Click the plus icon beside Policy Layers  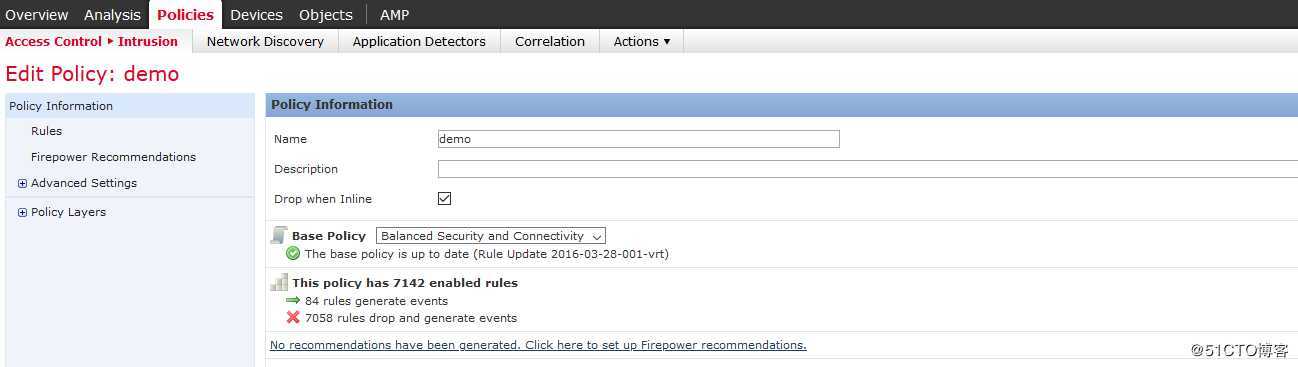pyautogui.click(x=22, y=212)
